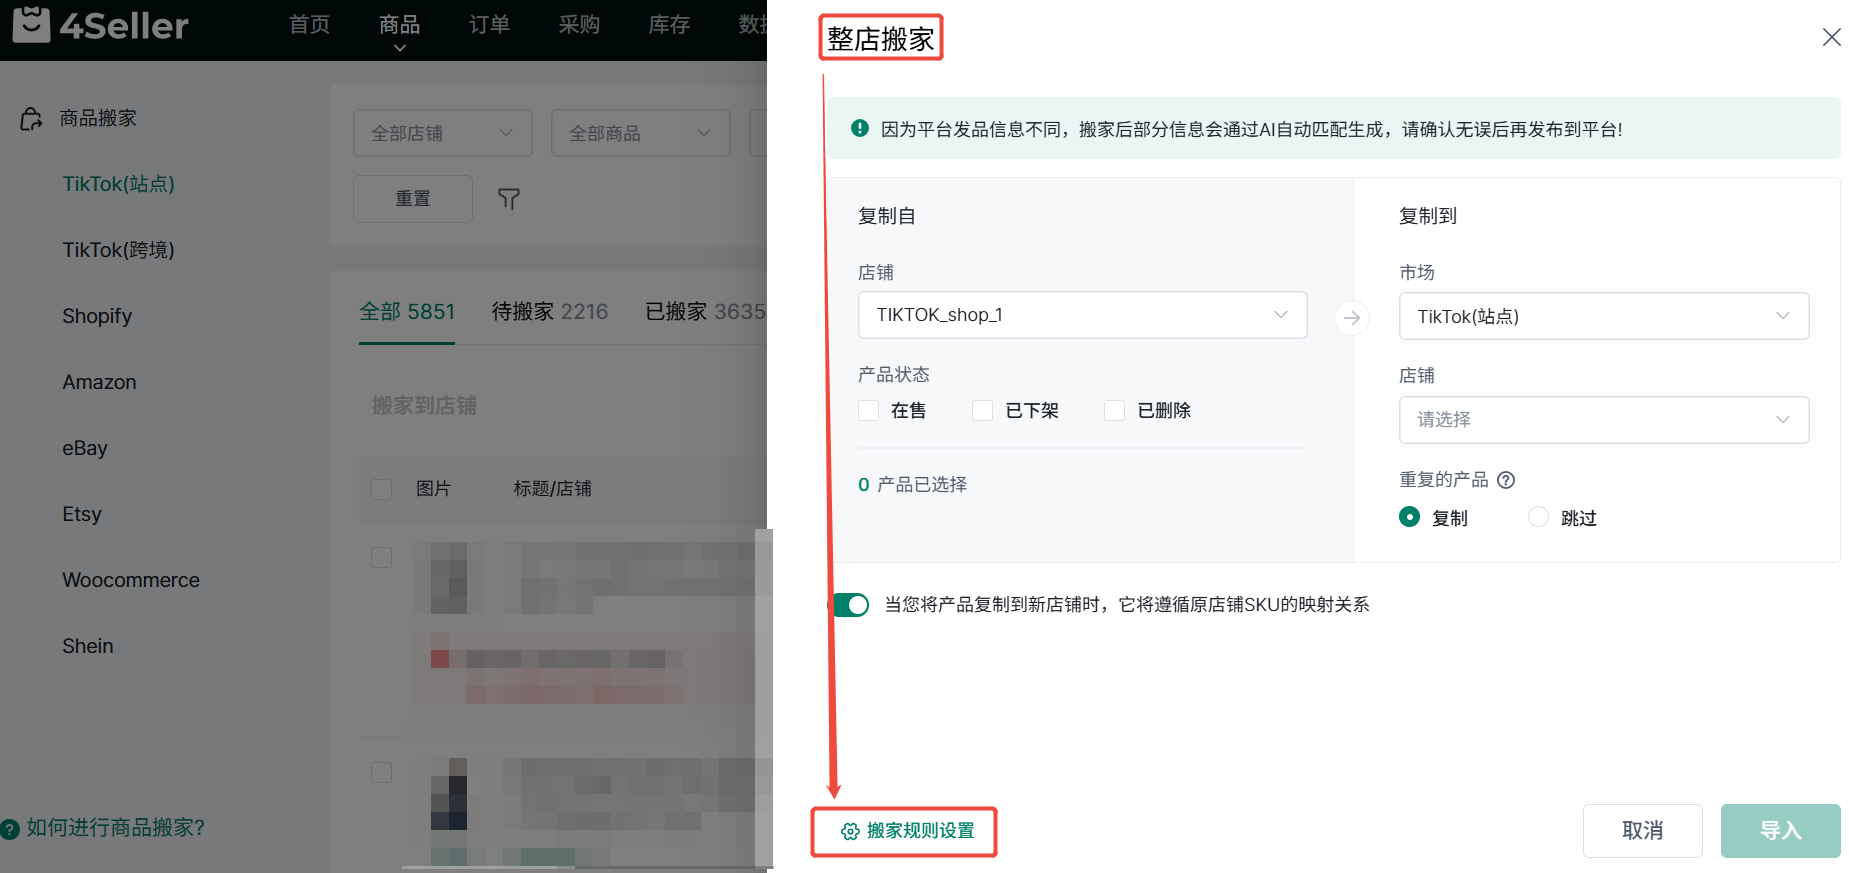
Task: Check the 在售 product status box
Action: pyautogui.click(x=868, y=410)
